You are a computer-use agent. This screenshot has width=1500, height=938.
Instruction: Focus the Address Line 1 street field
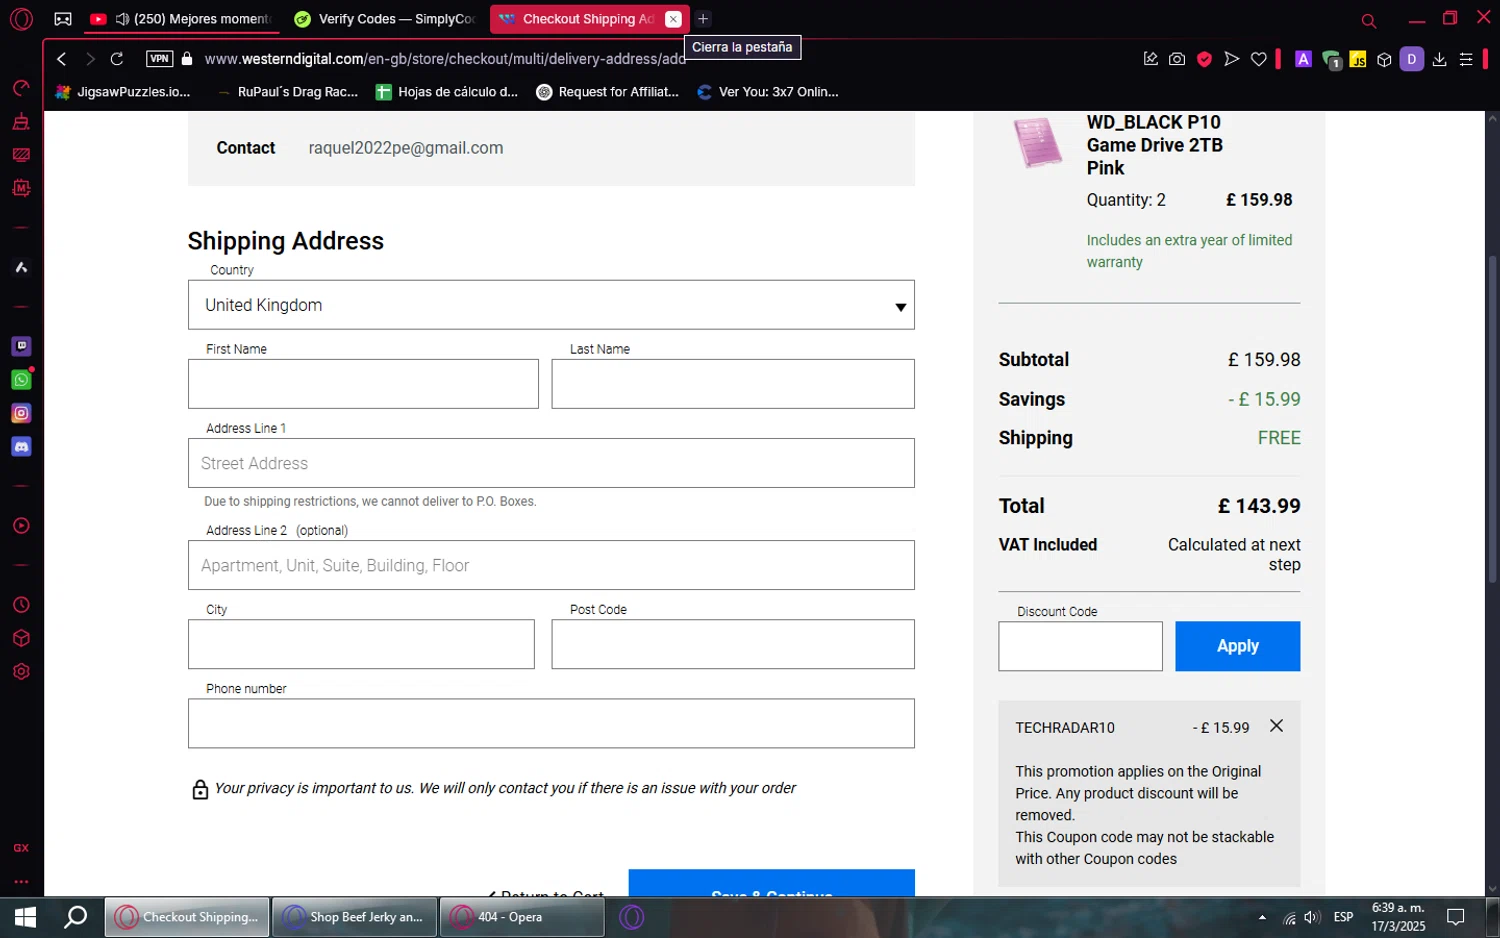[x=551, y=463]
